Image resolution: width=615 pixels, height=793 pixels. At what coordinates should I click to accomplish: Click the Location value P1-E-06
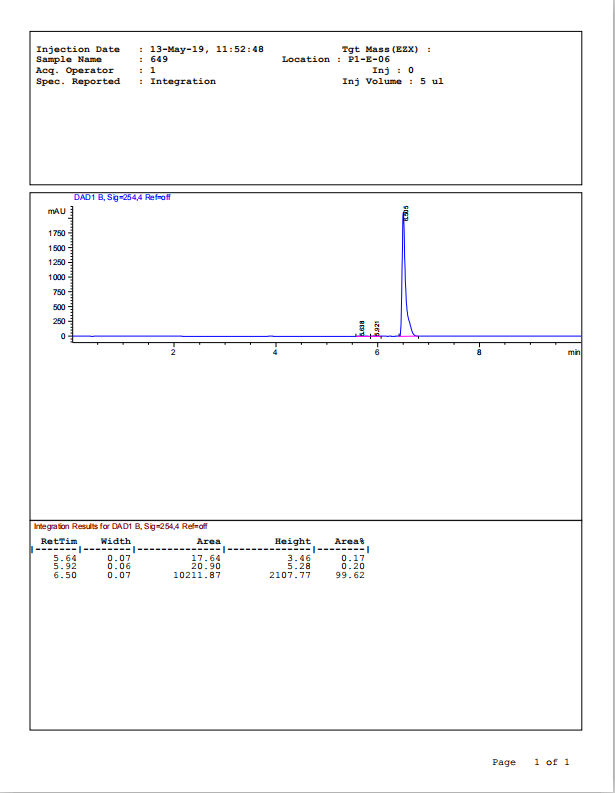(369, 60)
